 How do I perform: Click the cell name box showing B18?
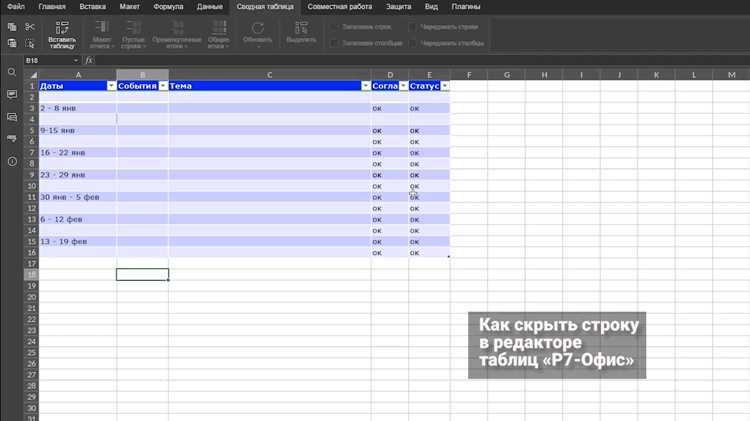[x=48, y=60]
